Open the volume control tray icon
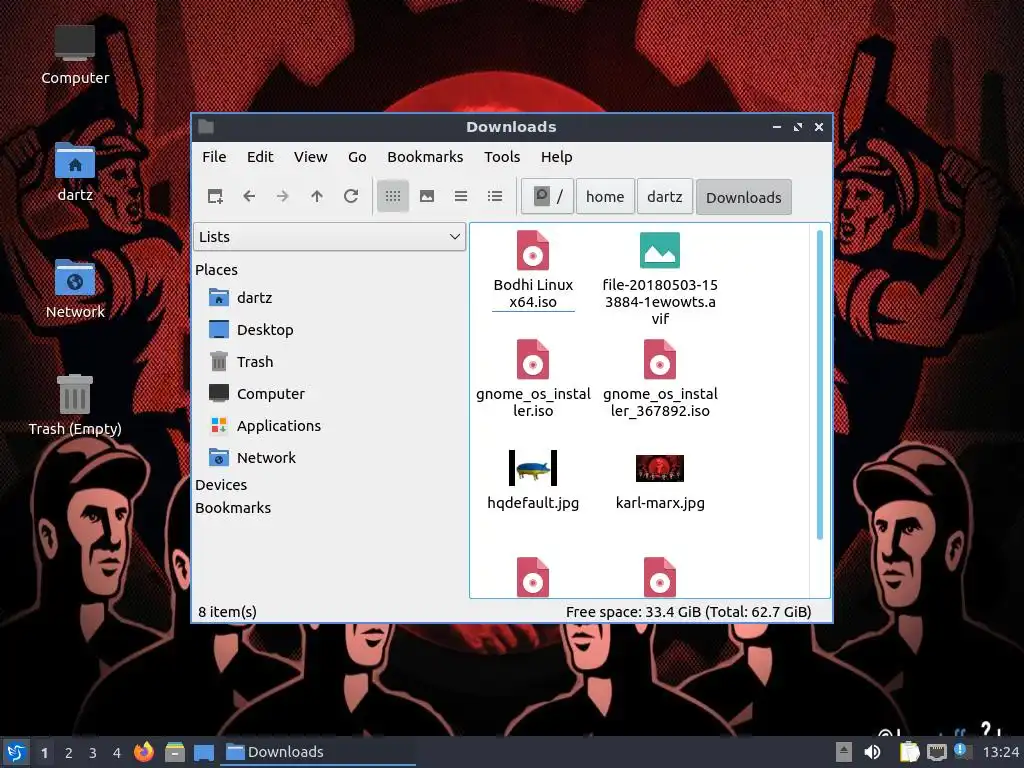Screen dimensions: 1024x768 (x=872, y=752)
